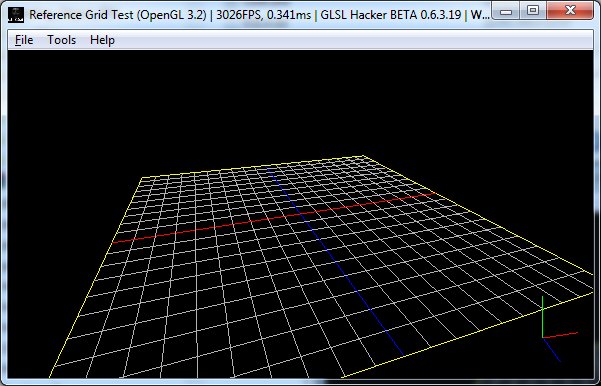Click the farthest corner of the yellow grid border
Image resolution: width=601 pixels, height=386 pixels.
click(363, 156)
